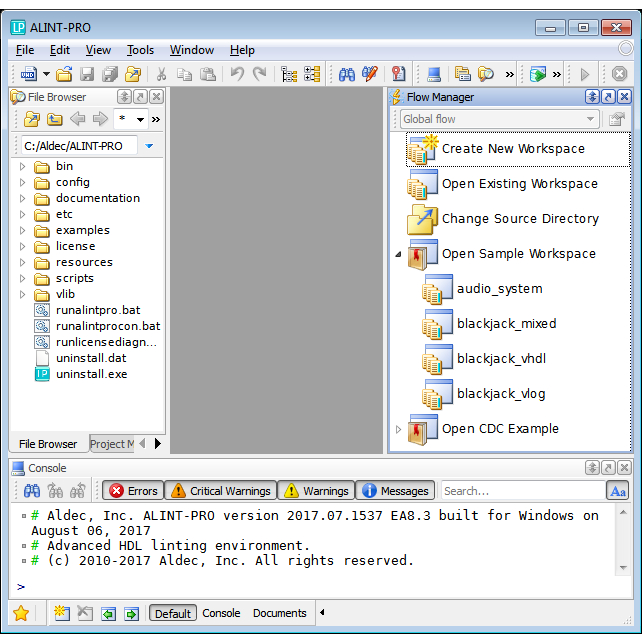Click the Console Search field
The height and width of the screenshot is (642, 642).
point(523,491)
